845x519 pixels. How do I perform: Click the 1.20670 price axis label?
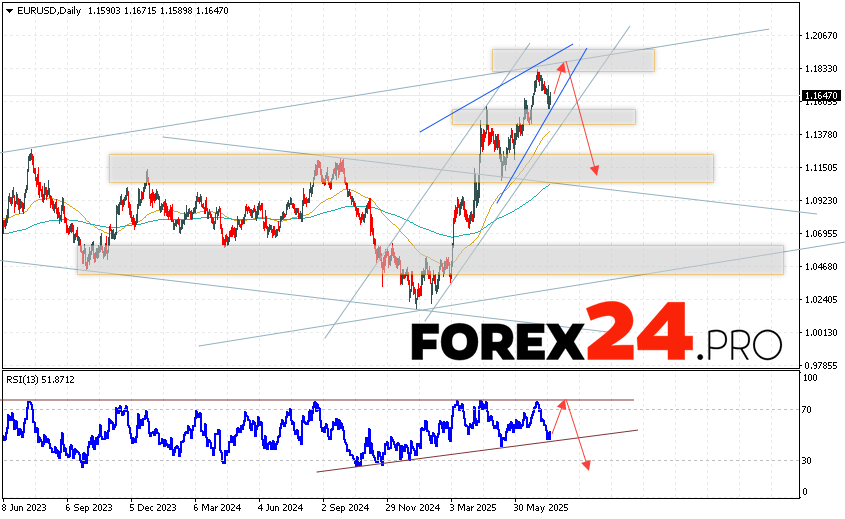[x=820, y=36]
